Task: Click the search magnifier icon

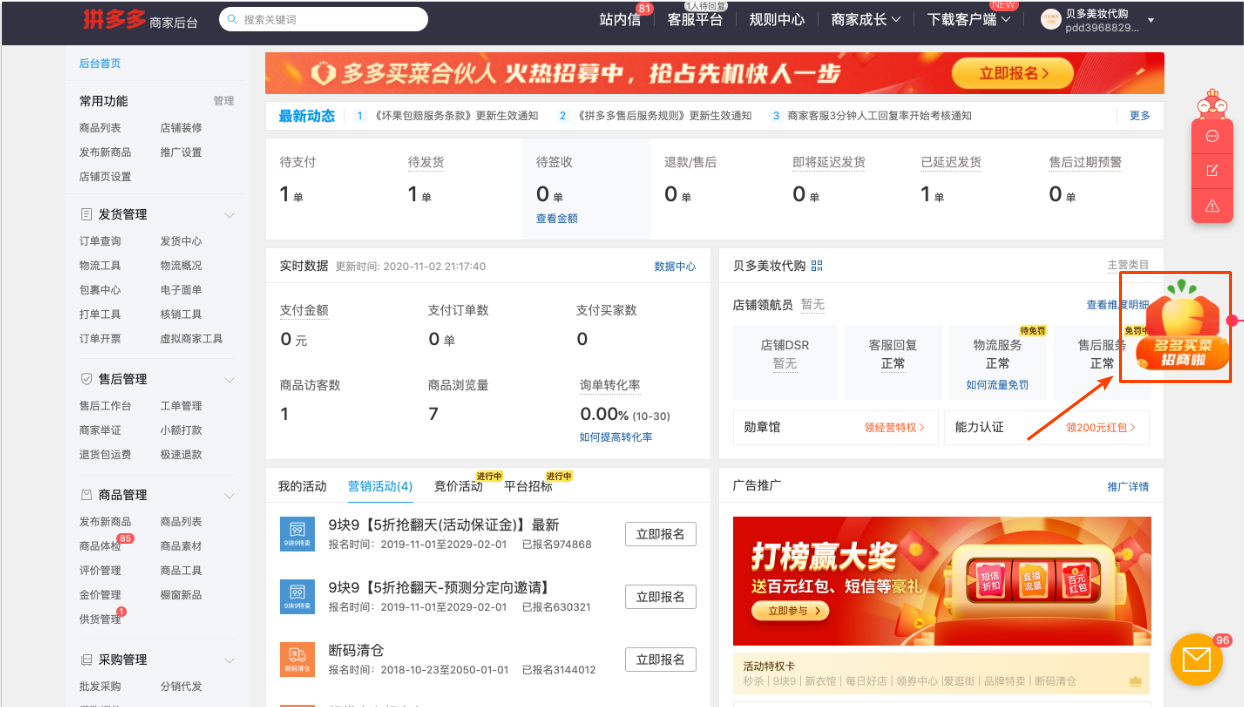Action: point(231,19)
